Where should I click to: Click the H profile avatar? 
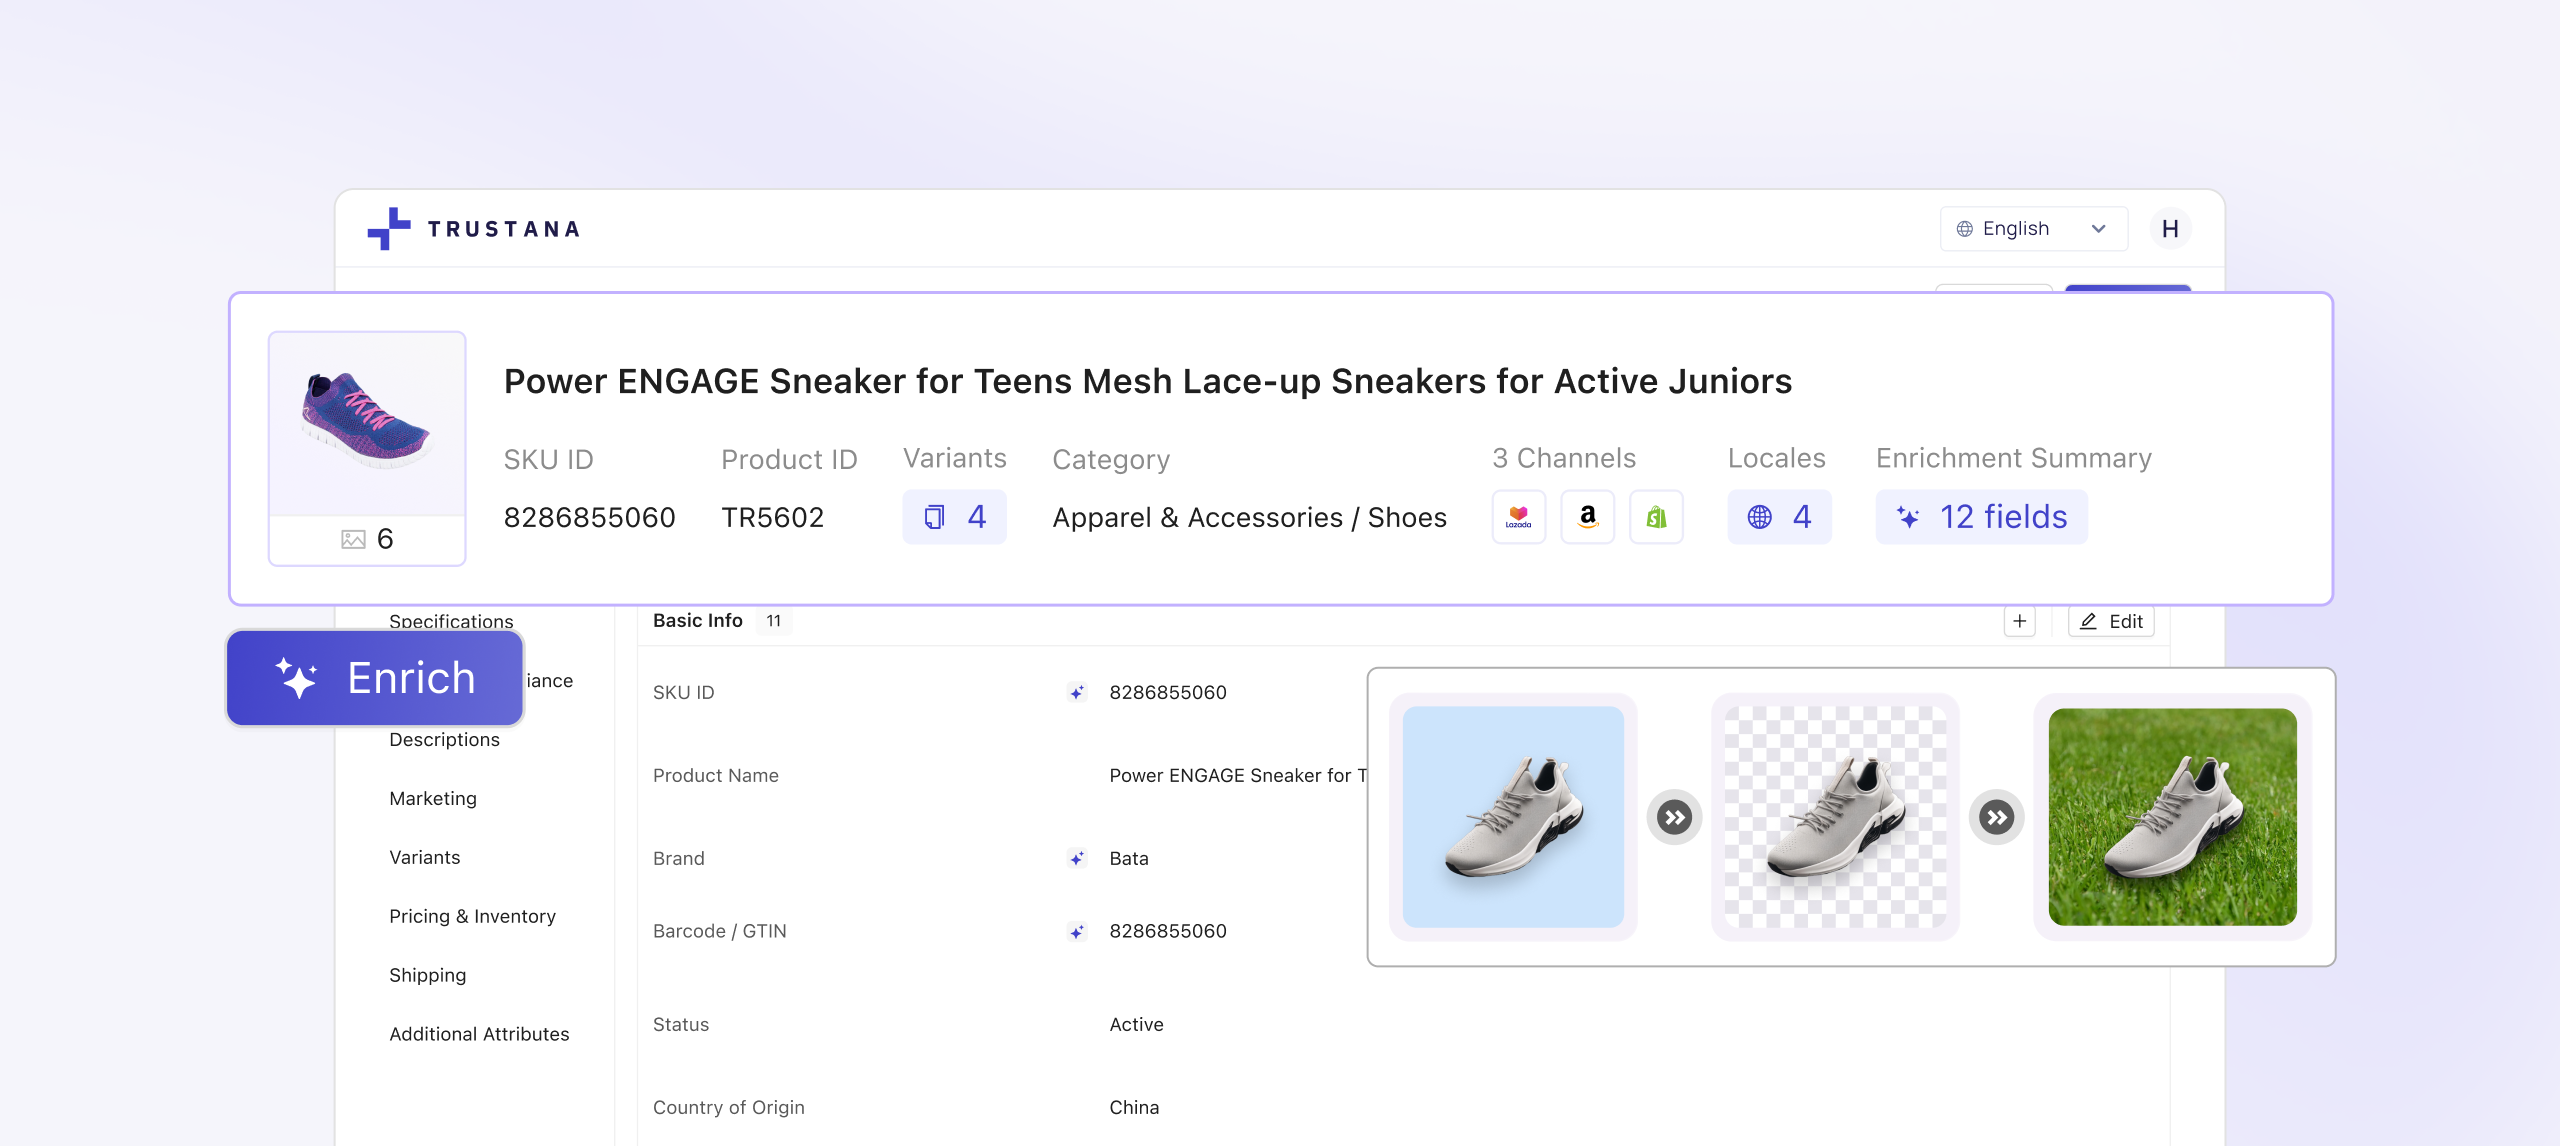(2170, 228)
